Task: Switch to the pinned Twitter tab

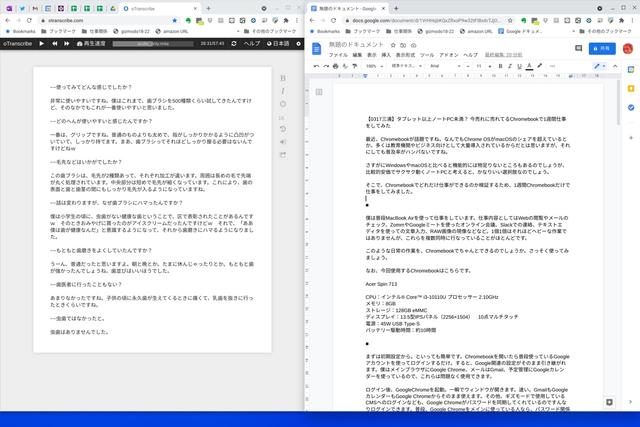Action: [22, 8]
